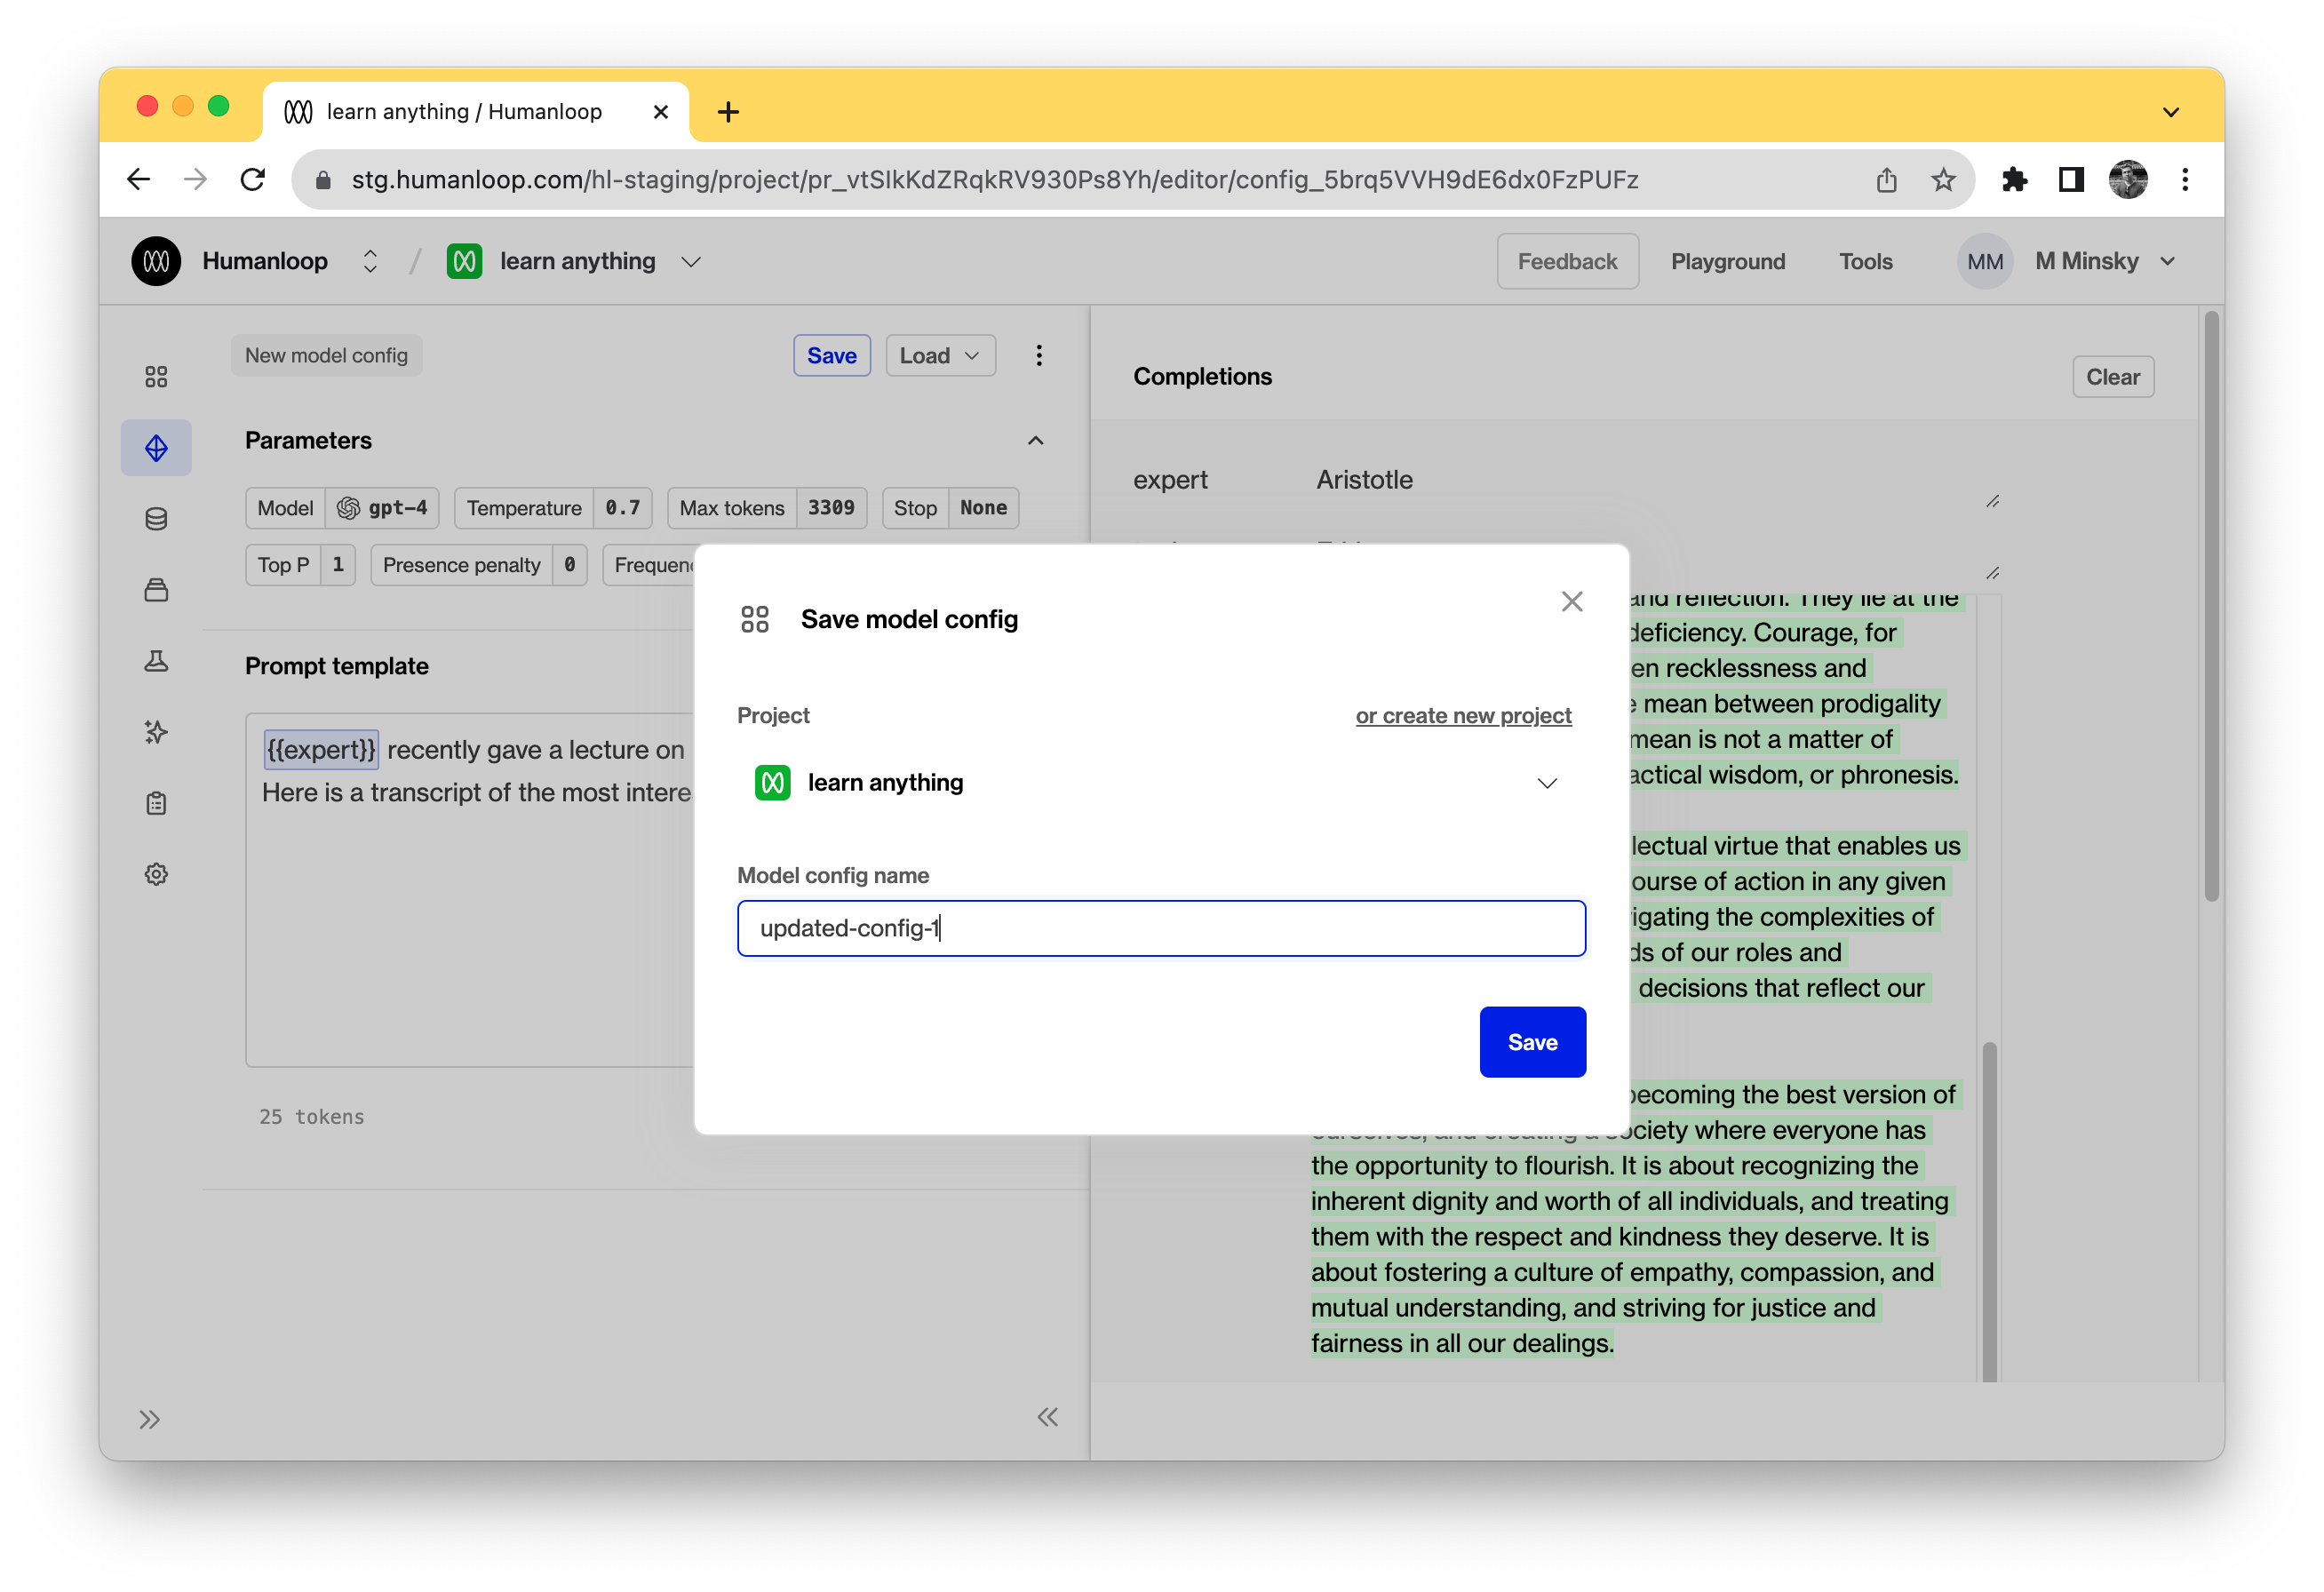
Task: Open the flask experiments icon in sidebar
Action: (x=156, y=661)
